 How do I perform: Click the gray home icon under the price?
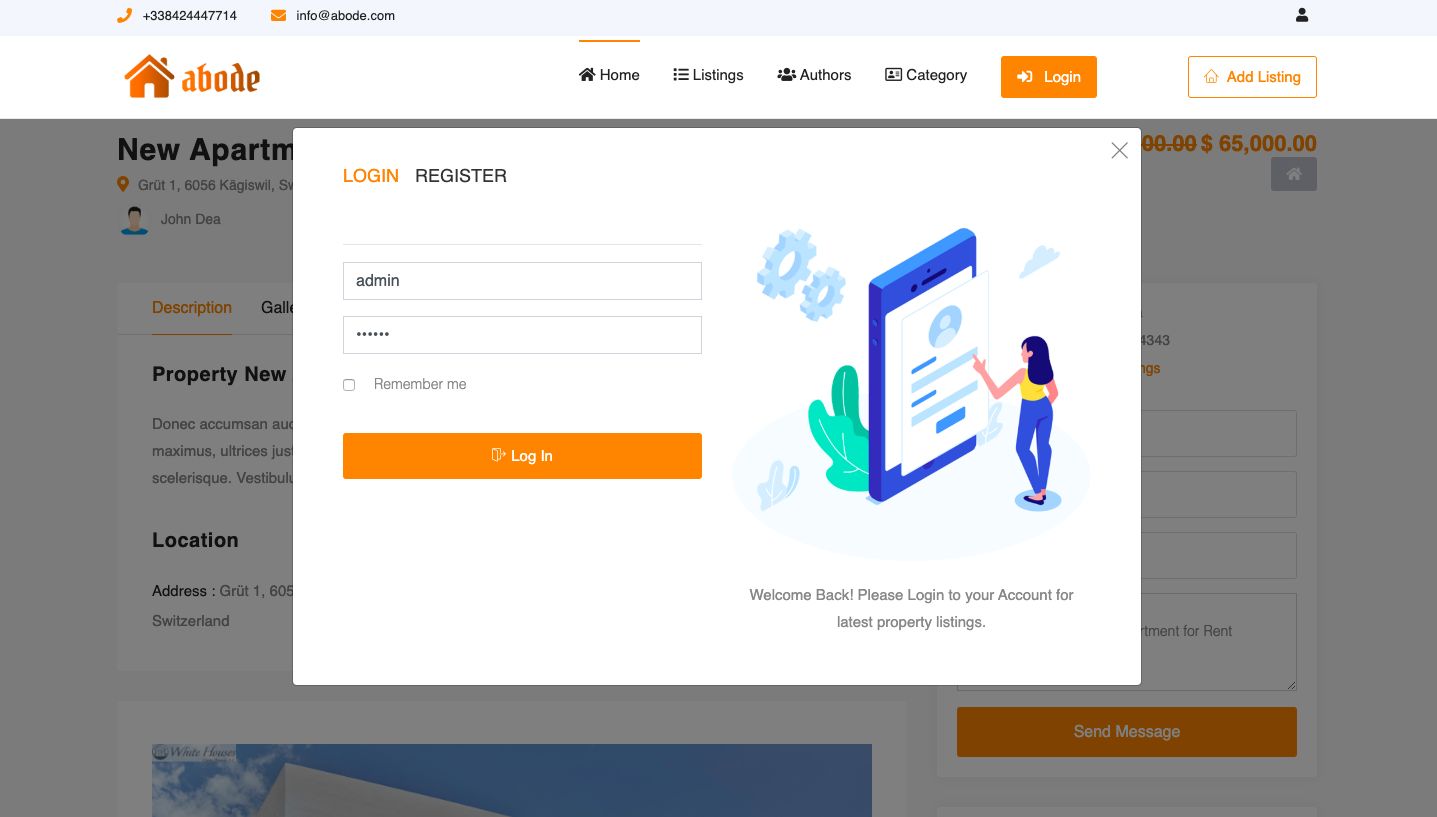coord(1293,174)
